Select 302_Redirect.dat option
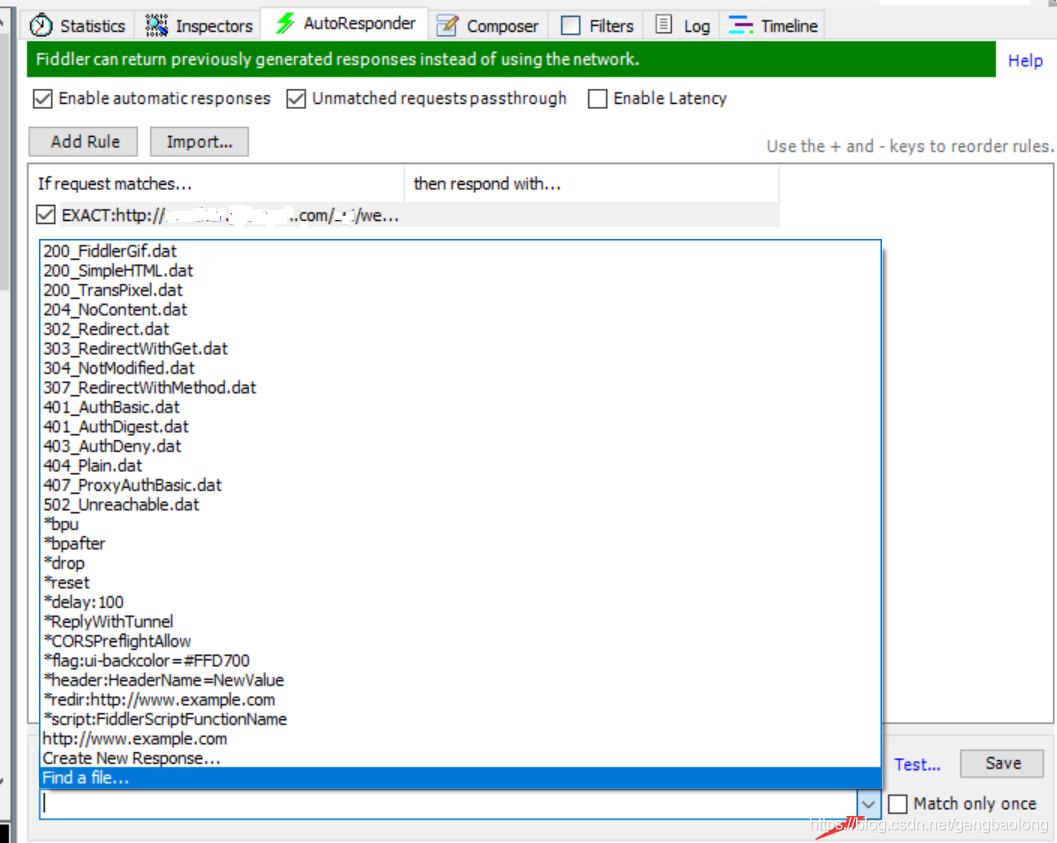This screenshot has width=1057, height=843. point(460,329)
